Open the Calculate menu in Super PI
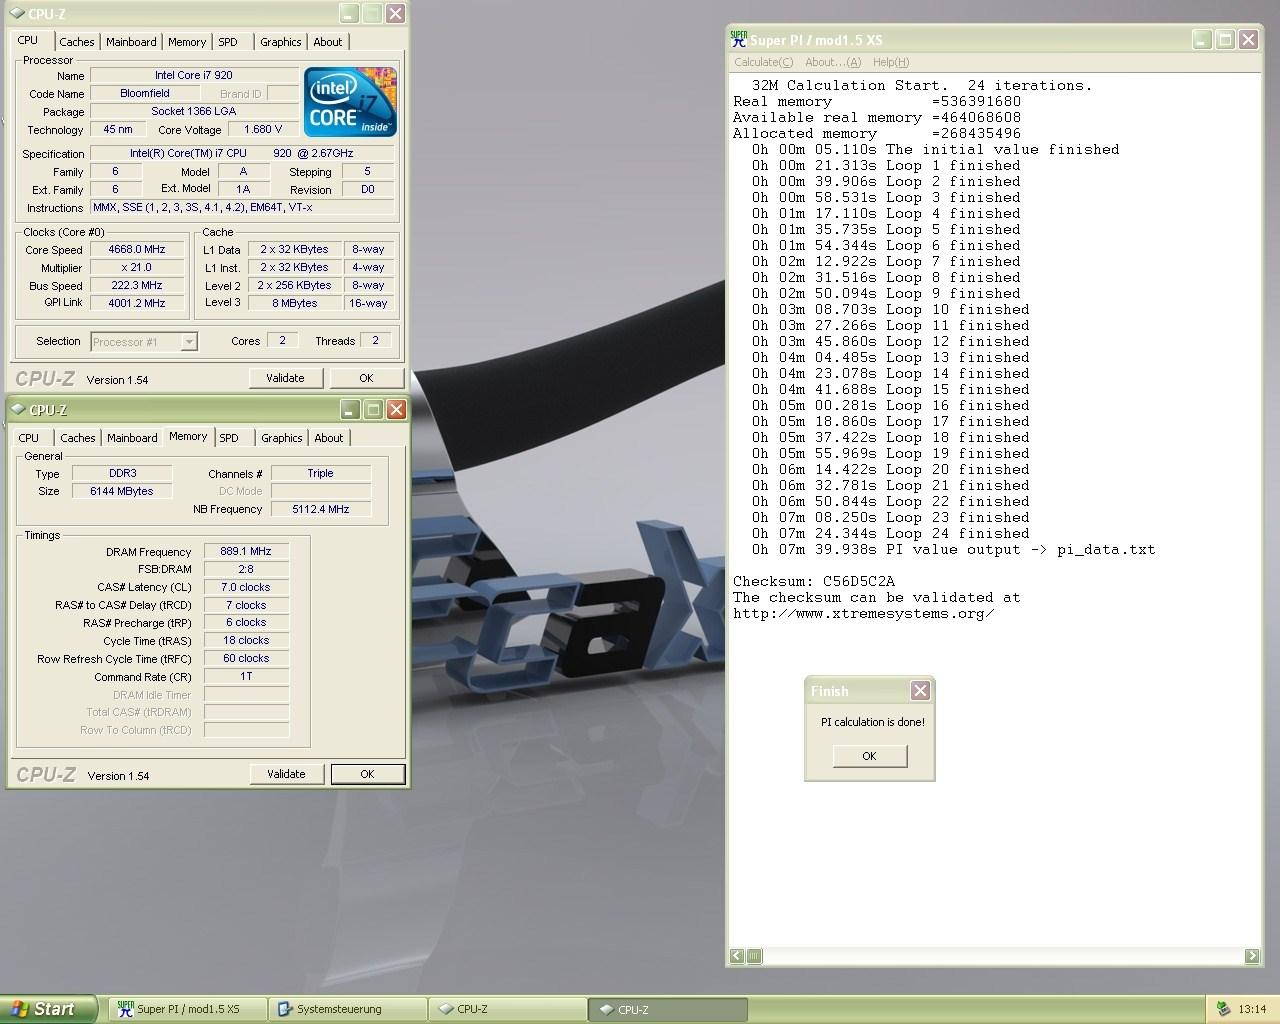This screenshot has width=1280, height=1024. point(764,62)
